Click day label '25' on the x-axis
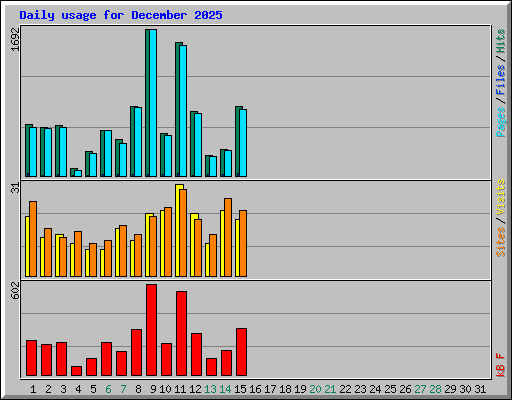The height and width of the screenshot is (400, 512). [390, 389]
